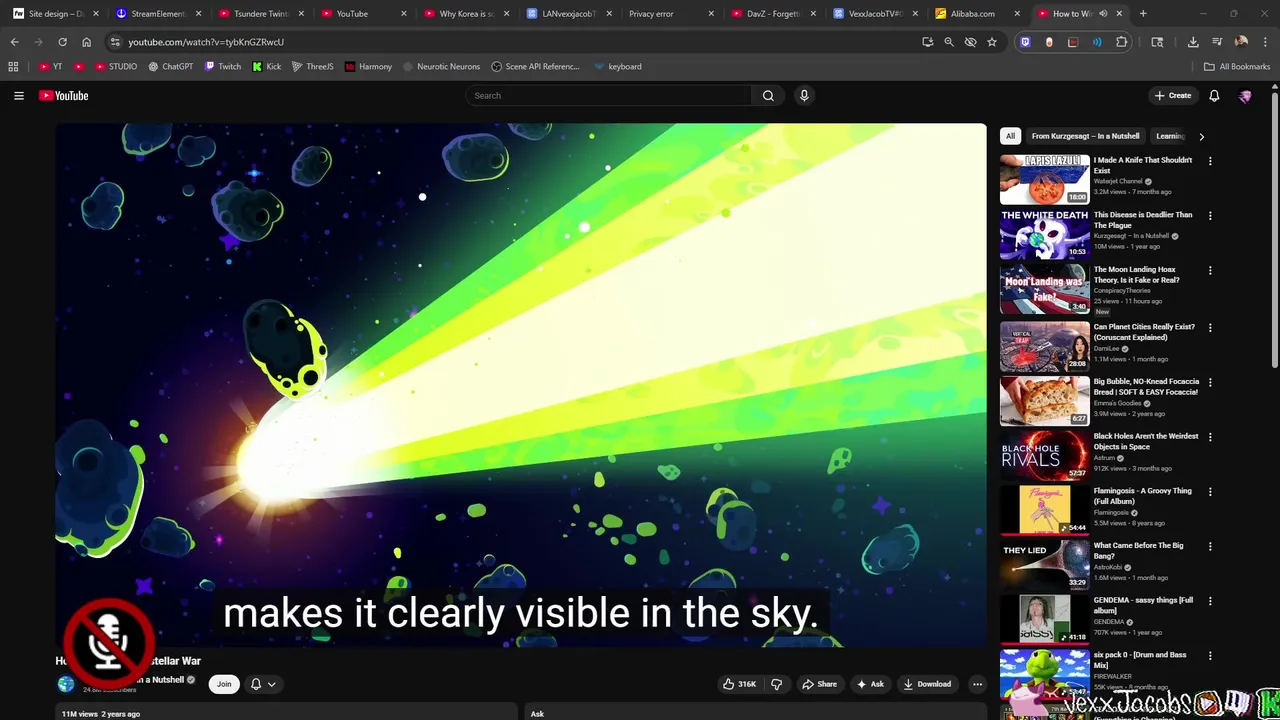The height and width of the screenshot is (720, 1280).
Task: Click the Create button
Action: coord(1173,96)
